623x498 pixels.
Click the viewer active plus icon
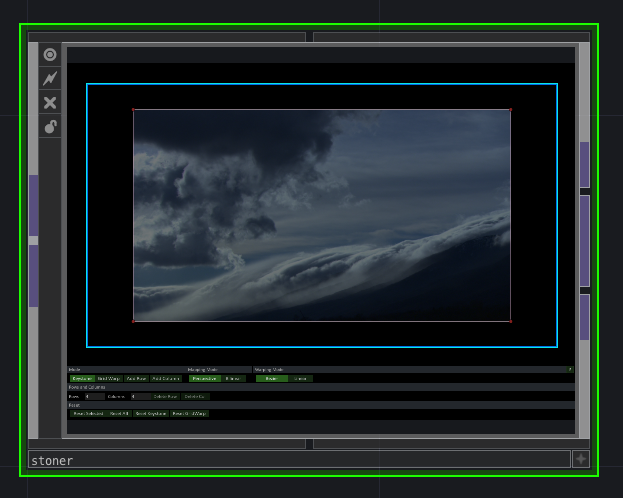pyautogui.click(x=581, y=459)
